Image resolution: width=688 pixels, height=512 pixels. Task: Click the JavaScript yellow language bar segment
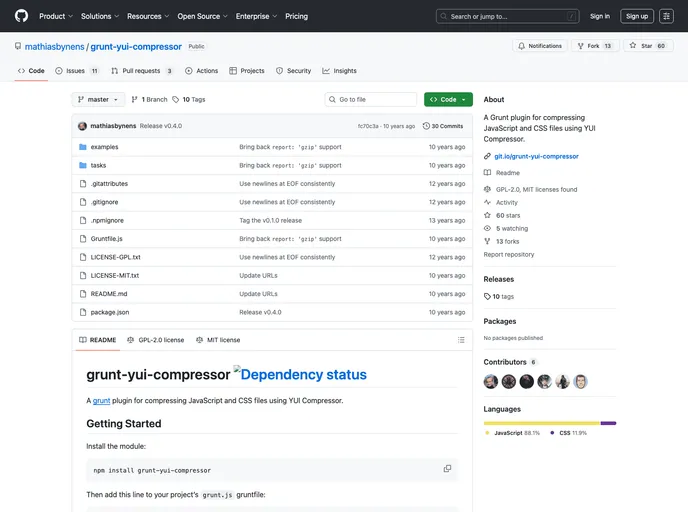coord(542,423)
